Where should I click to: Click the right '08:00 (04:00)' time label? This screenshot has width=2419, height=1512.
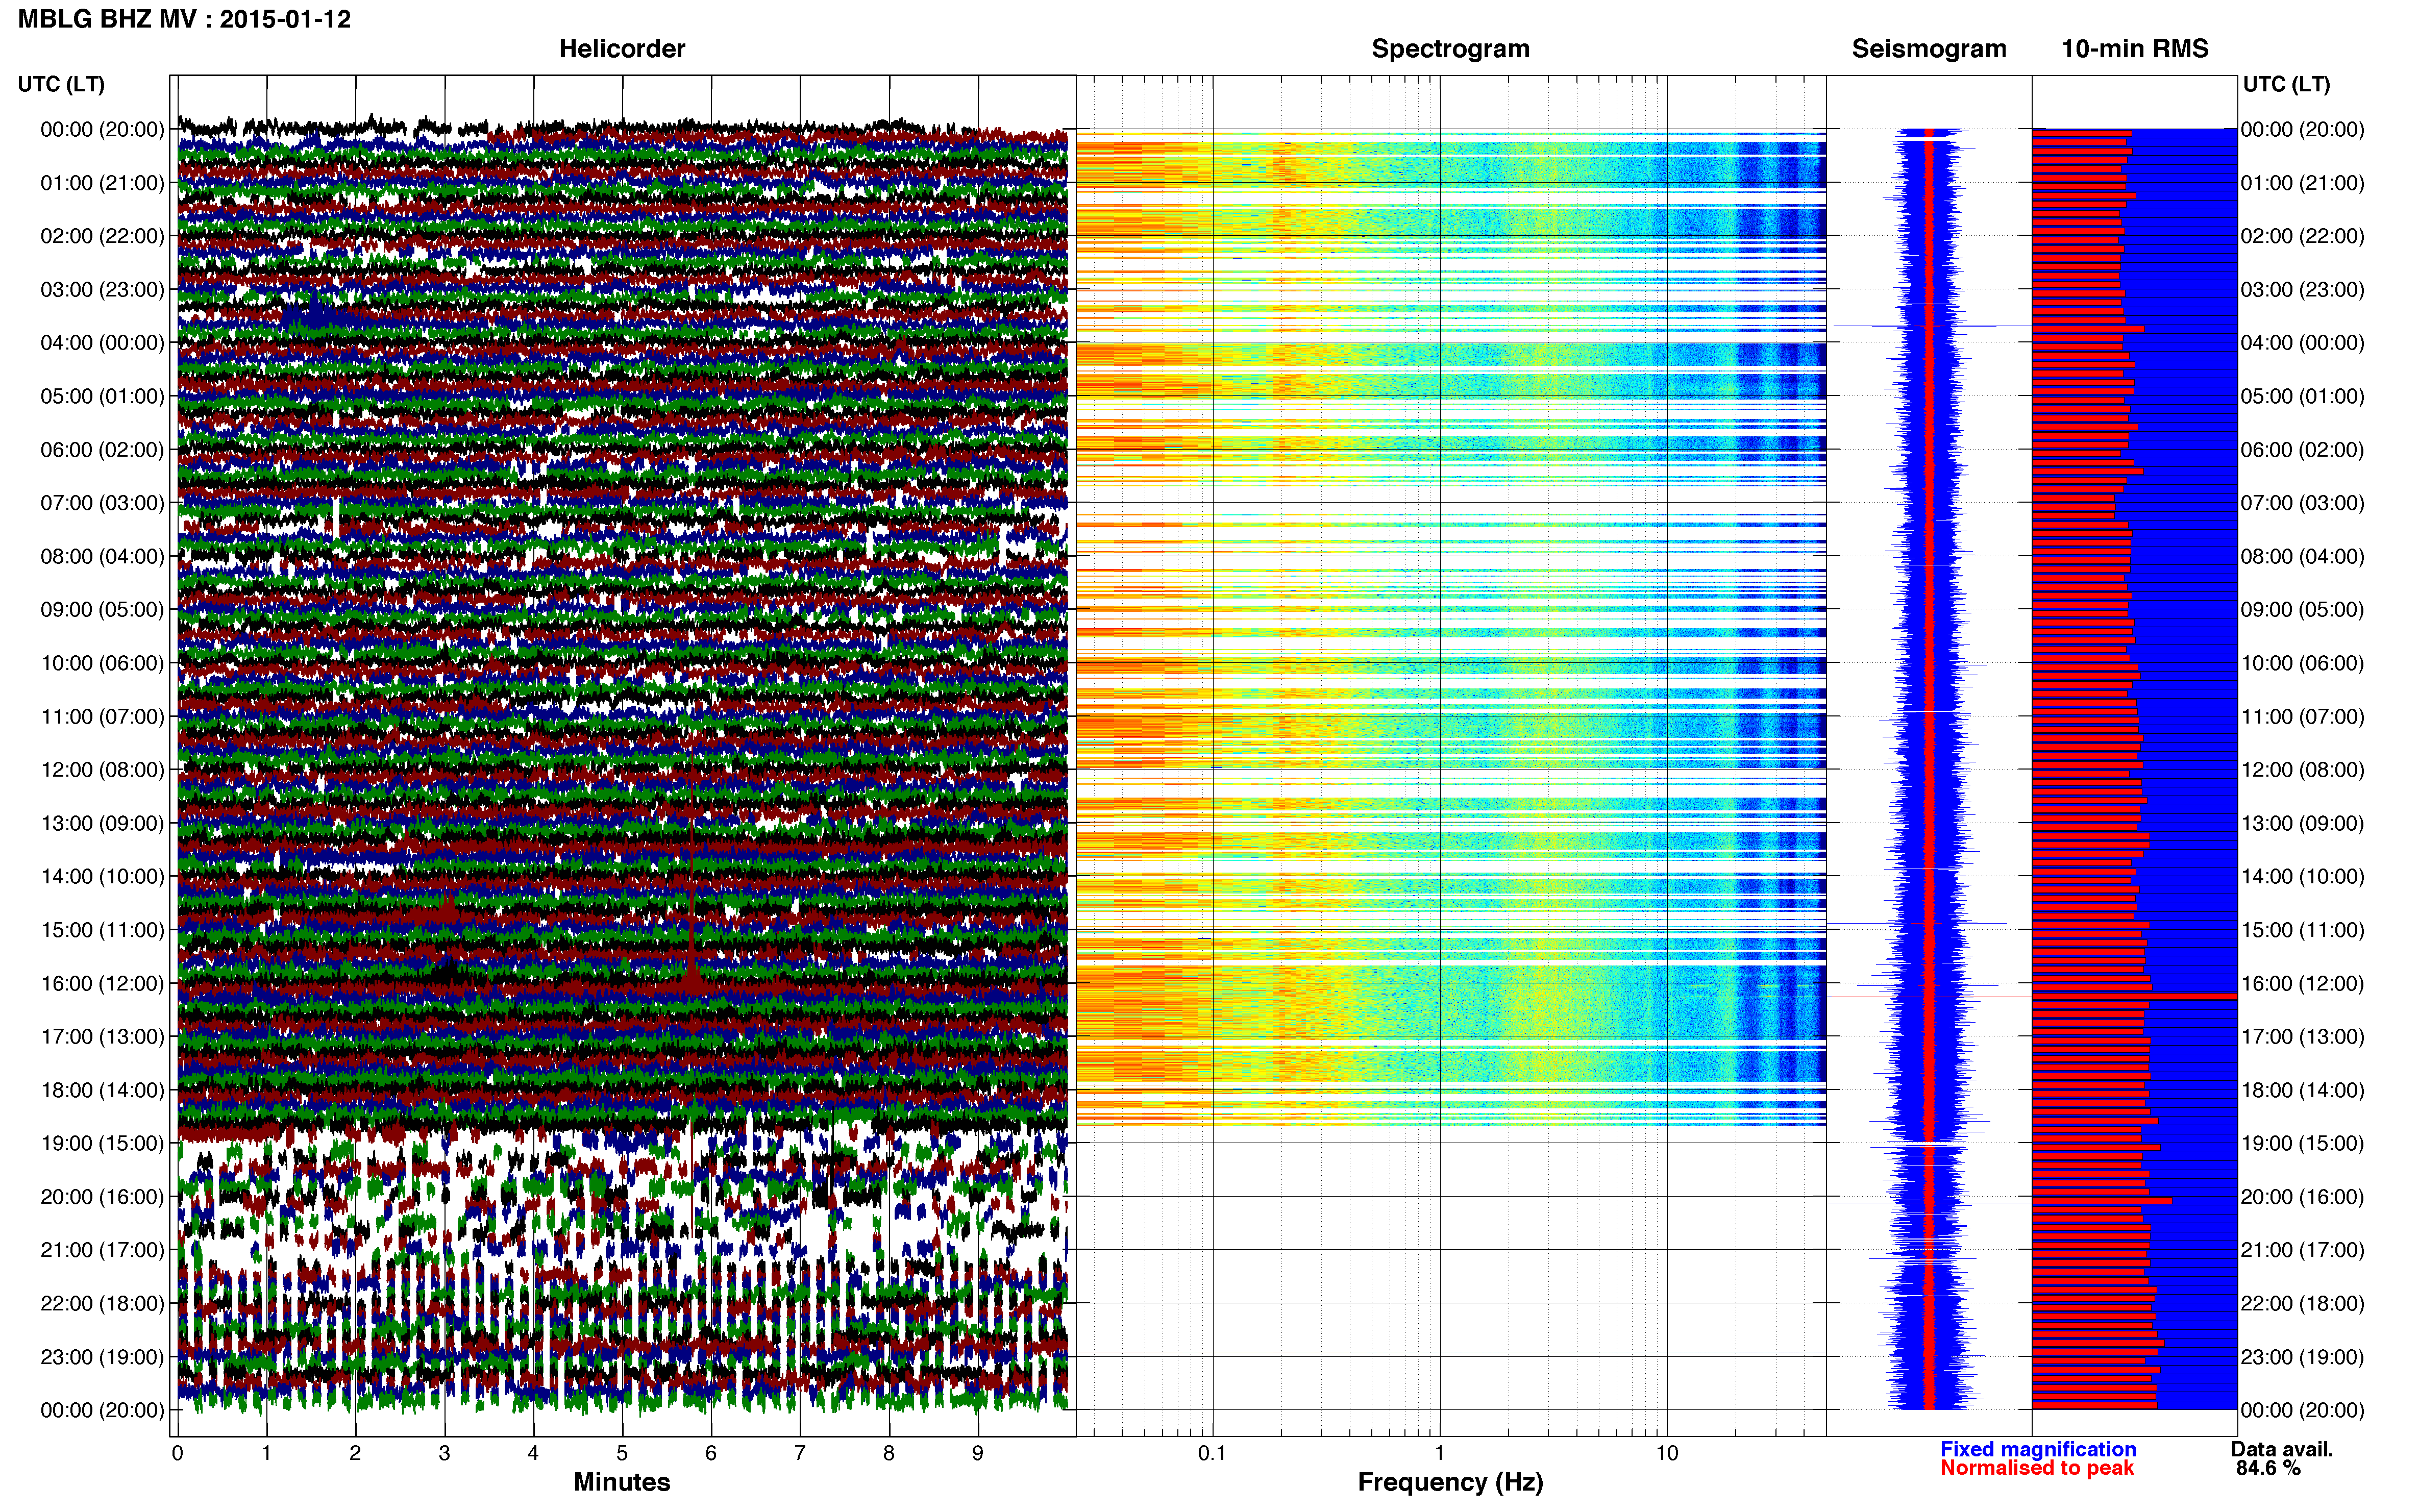coord(2303,556)
